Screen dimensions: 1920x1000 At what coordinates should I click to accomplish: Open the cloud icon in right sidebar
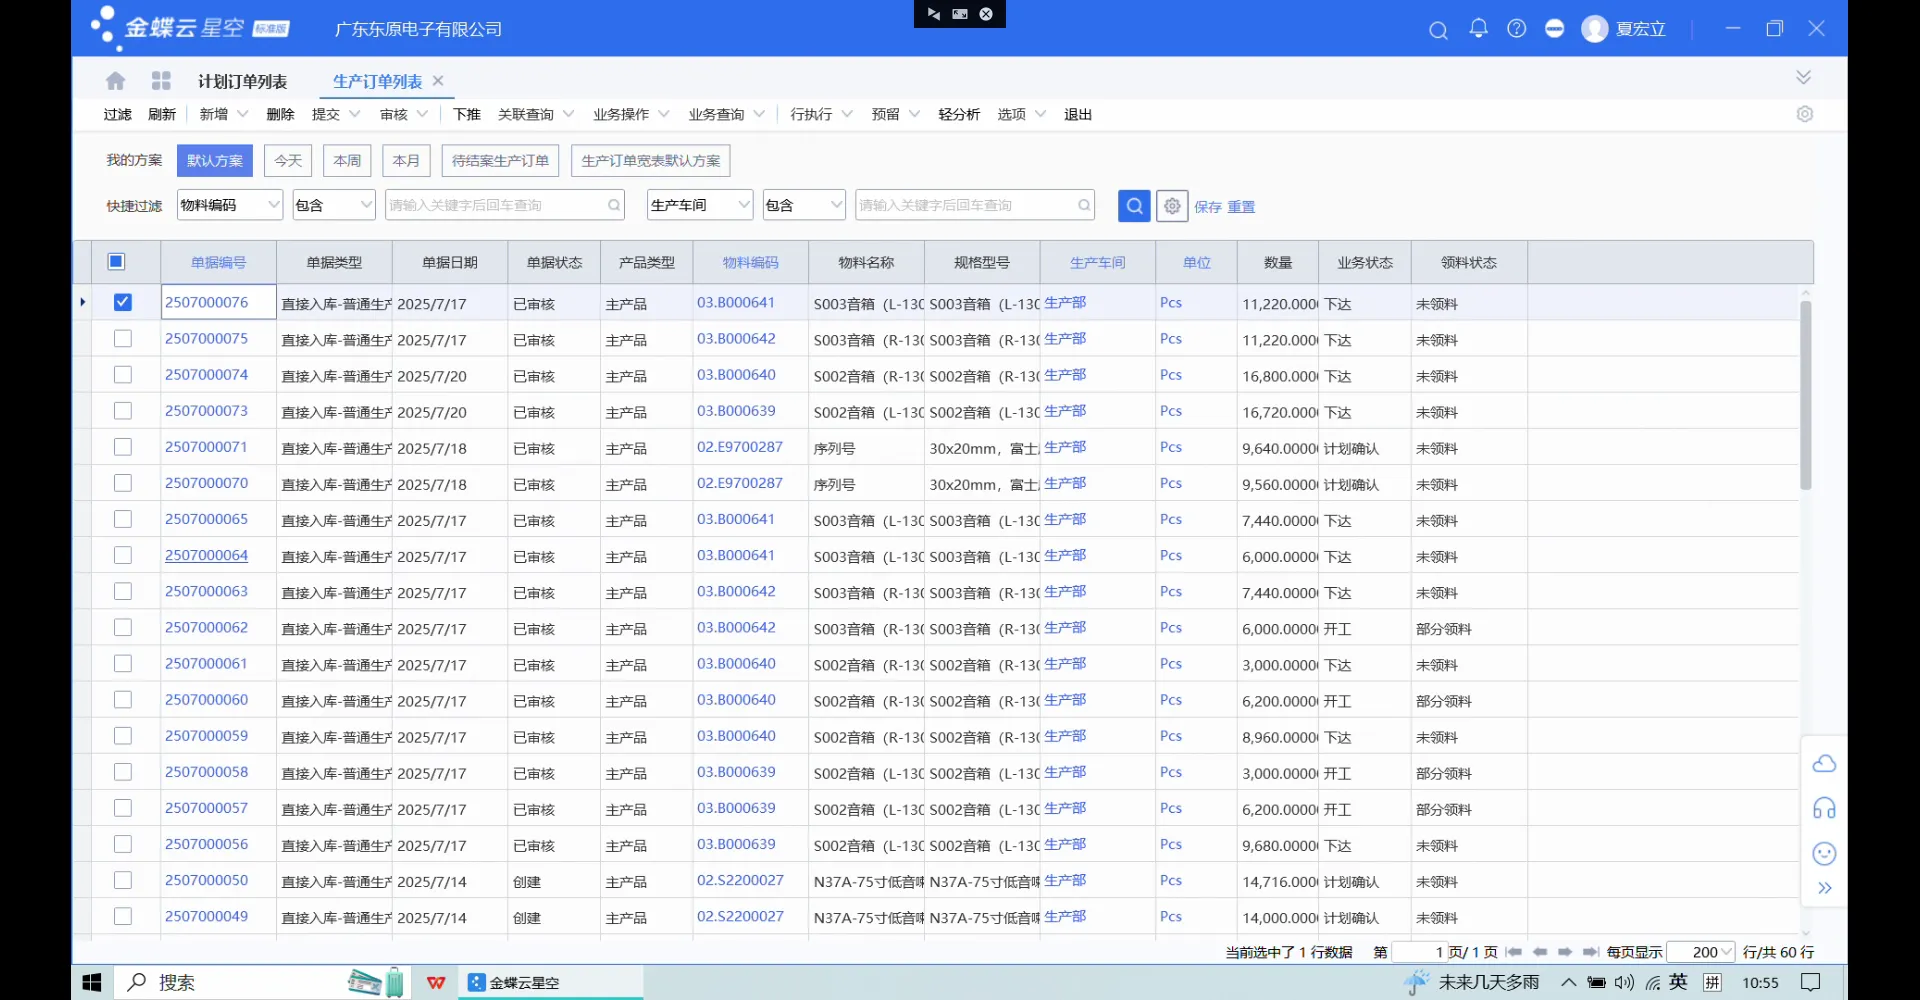click(x=1824, y=764)
